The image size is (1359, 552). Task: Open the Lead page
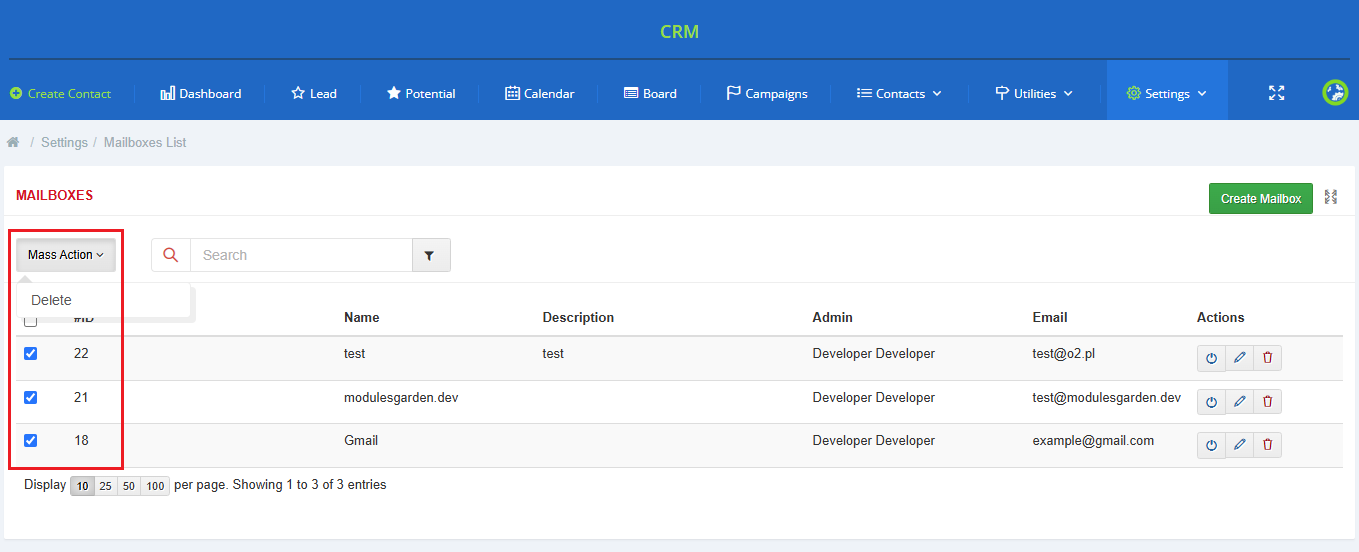(x=314, y=93)
